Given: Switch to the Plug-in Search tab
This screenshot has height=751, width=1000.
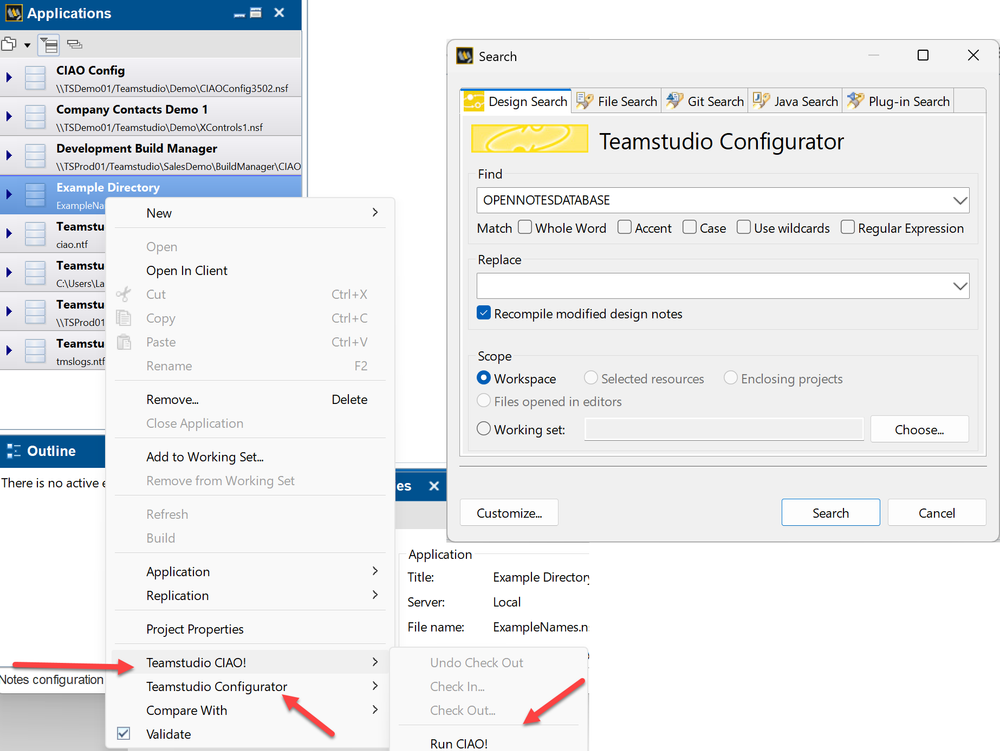Looking at the screenshot, I should (x=898, y=101).
